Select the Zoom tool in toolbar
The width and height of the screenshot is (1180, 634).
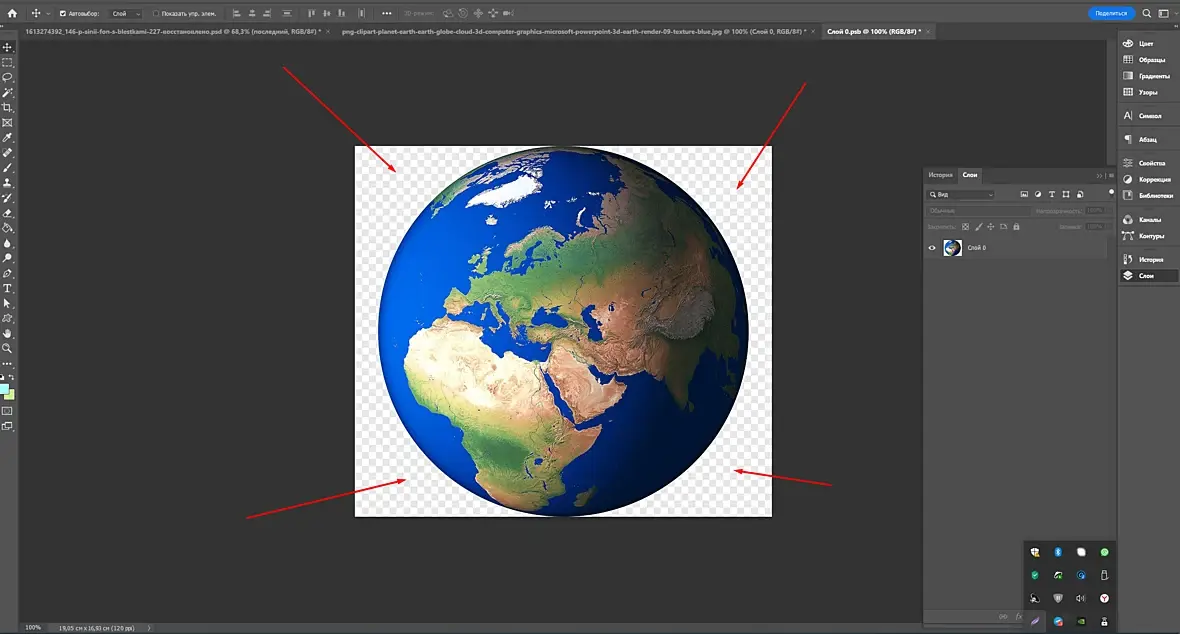[7, 348]
